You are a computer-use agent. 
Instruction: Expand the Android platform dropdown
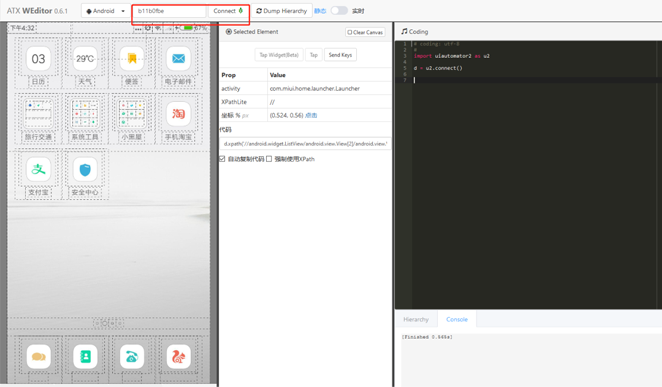(x=106, y=11)
